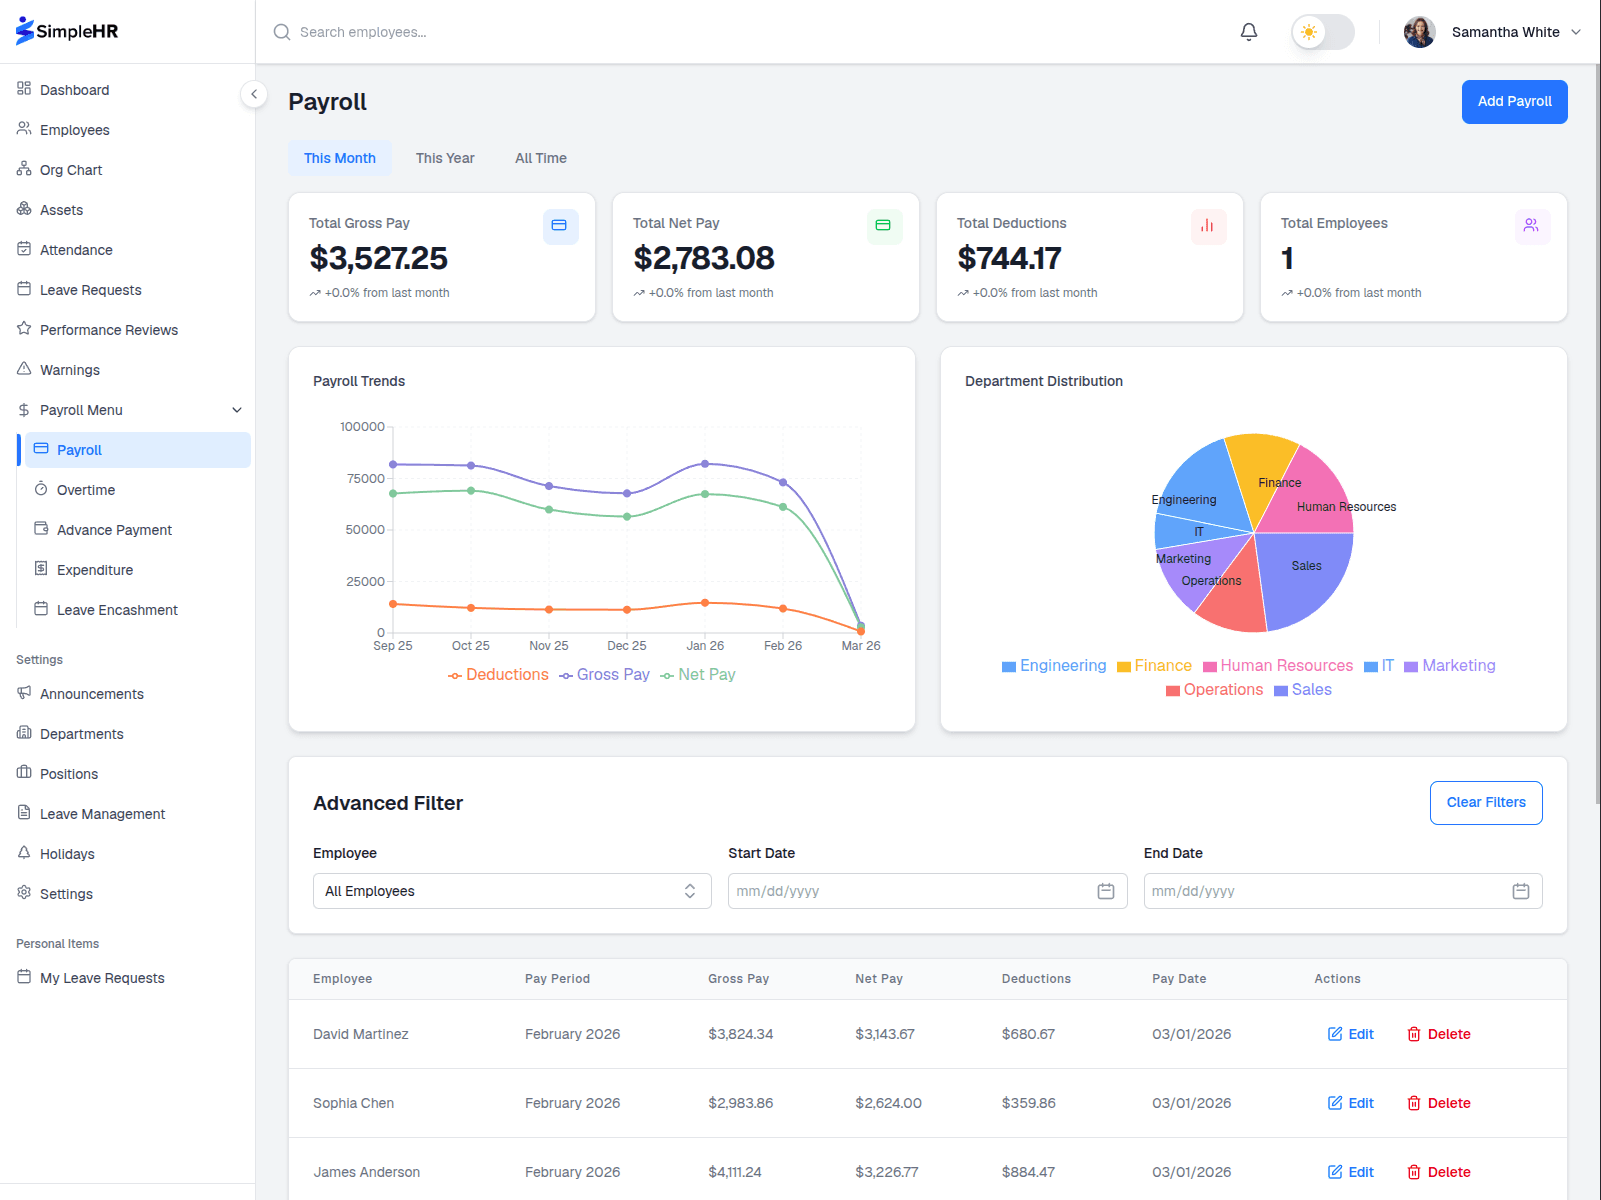The image size is (1601, 1200).
Task: Click the Engineering color square in pie legend
Action: 1008,665
